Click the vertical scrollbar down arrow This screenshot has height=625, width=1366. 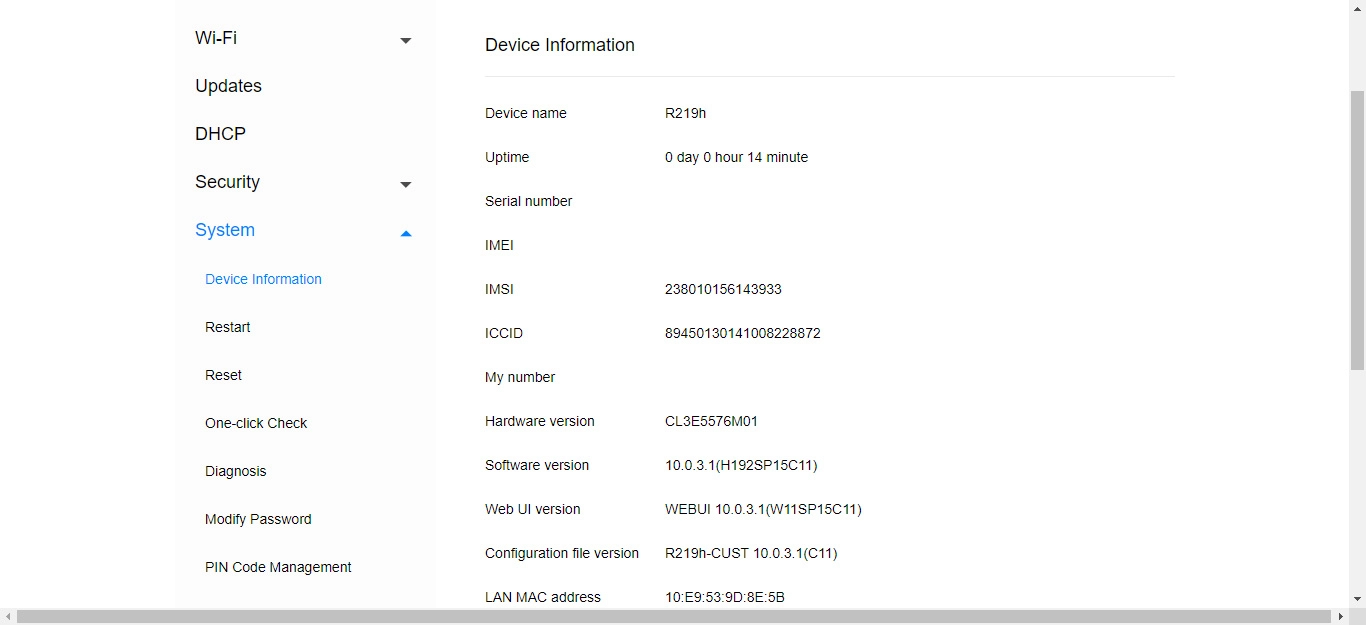[x=1357, y=599]
